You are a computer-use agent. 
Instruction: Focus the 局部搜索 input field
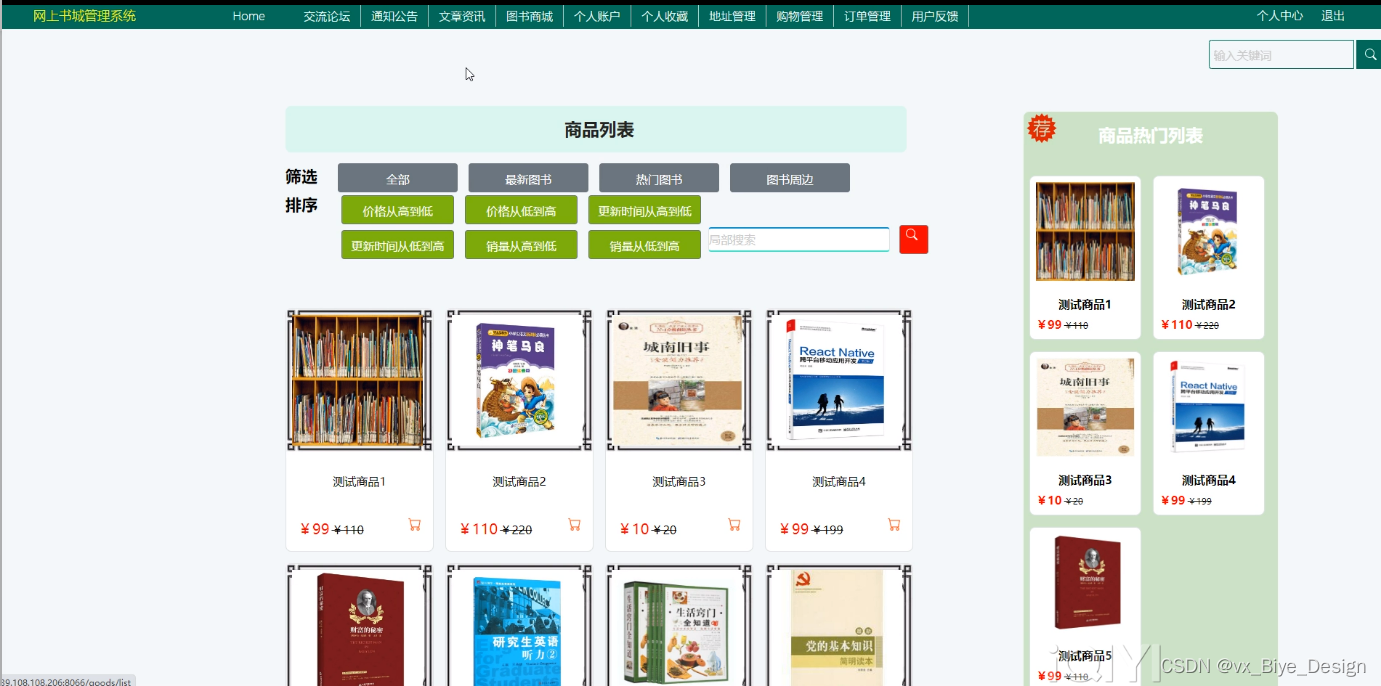(x=799, y=240)
